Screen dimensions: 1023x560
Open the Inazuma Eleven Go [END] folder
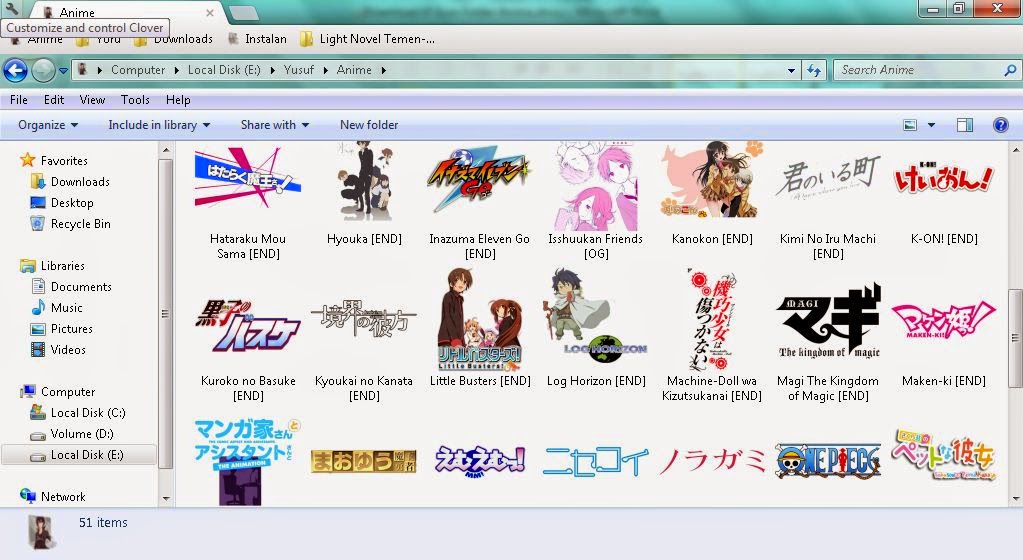480,204
